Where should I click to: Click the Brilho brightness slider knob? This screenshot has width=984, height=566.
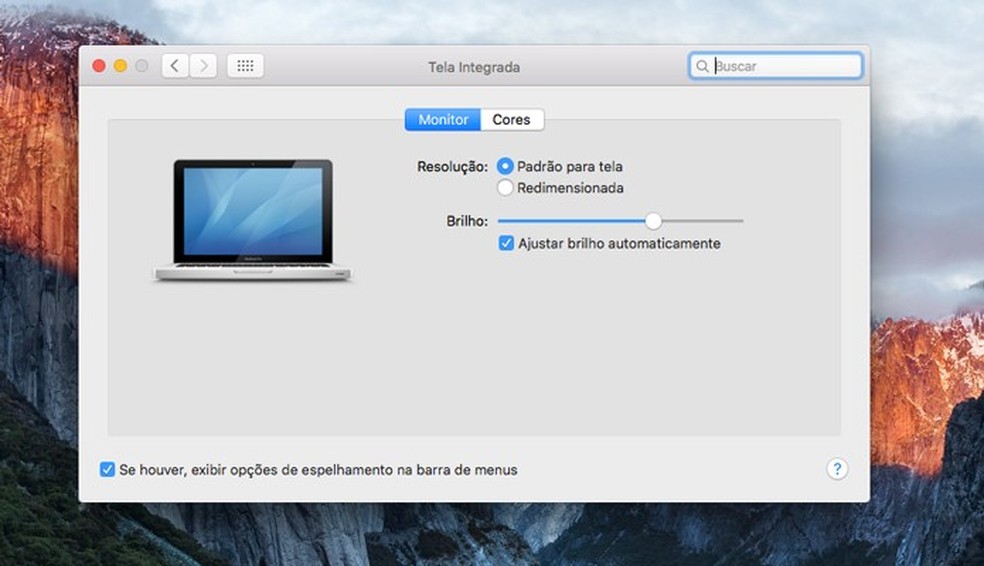click(653, 221)
